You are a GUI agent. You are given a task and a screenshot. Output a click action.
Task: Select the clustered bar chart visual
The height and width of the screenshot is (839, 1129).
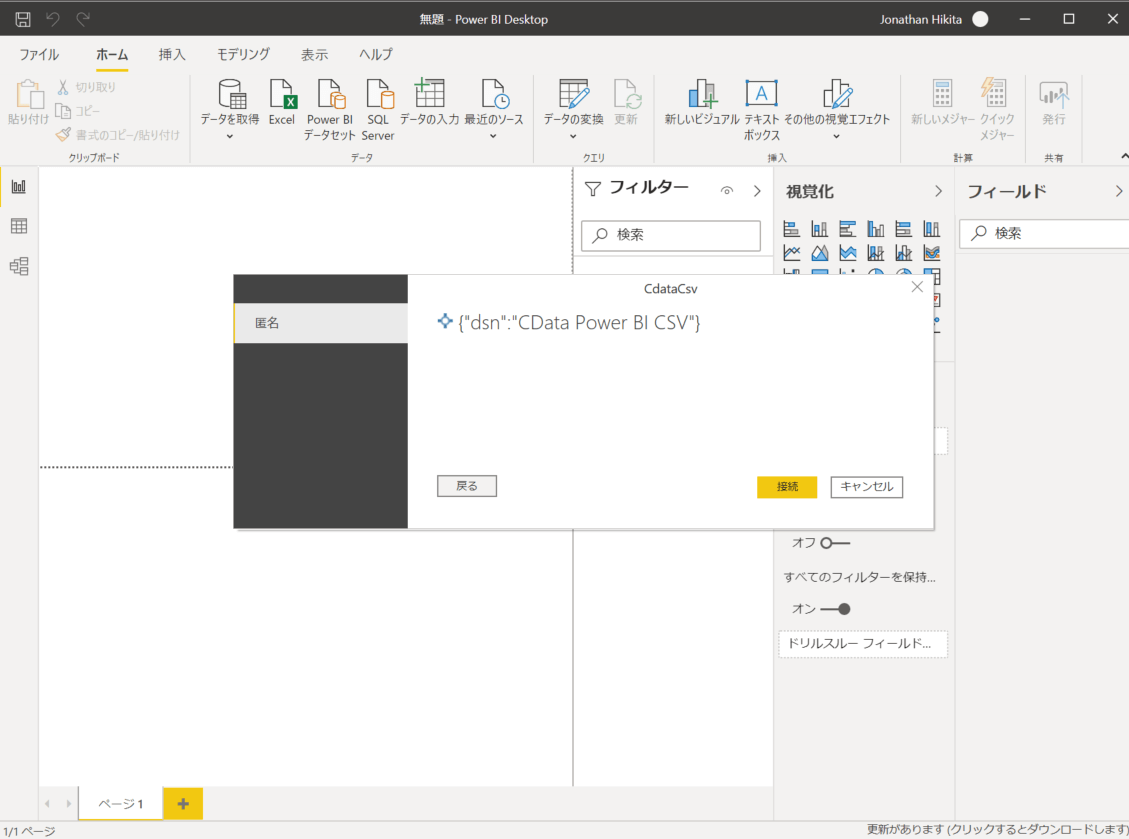[x=847, y=229]
